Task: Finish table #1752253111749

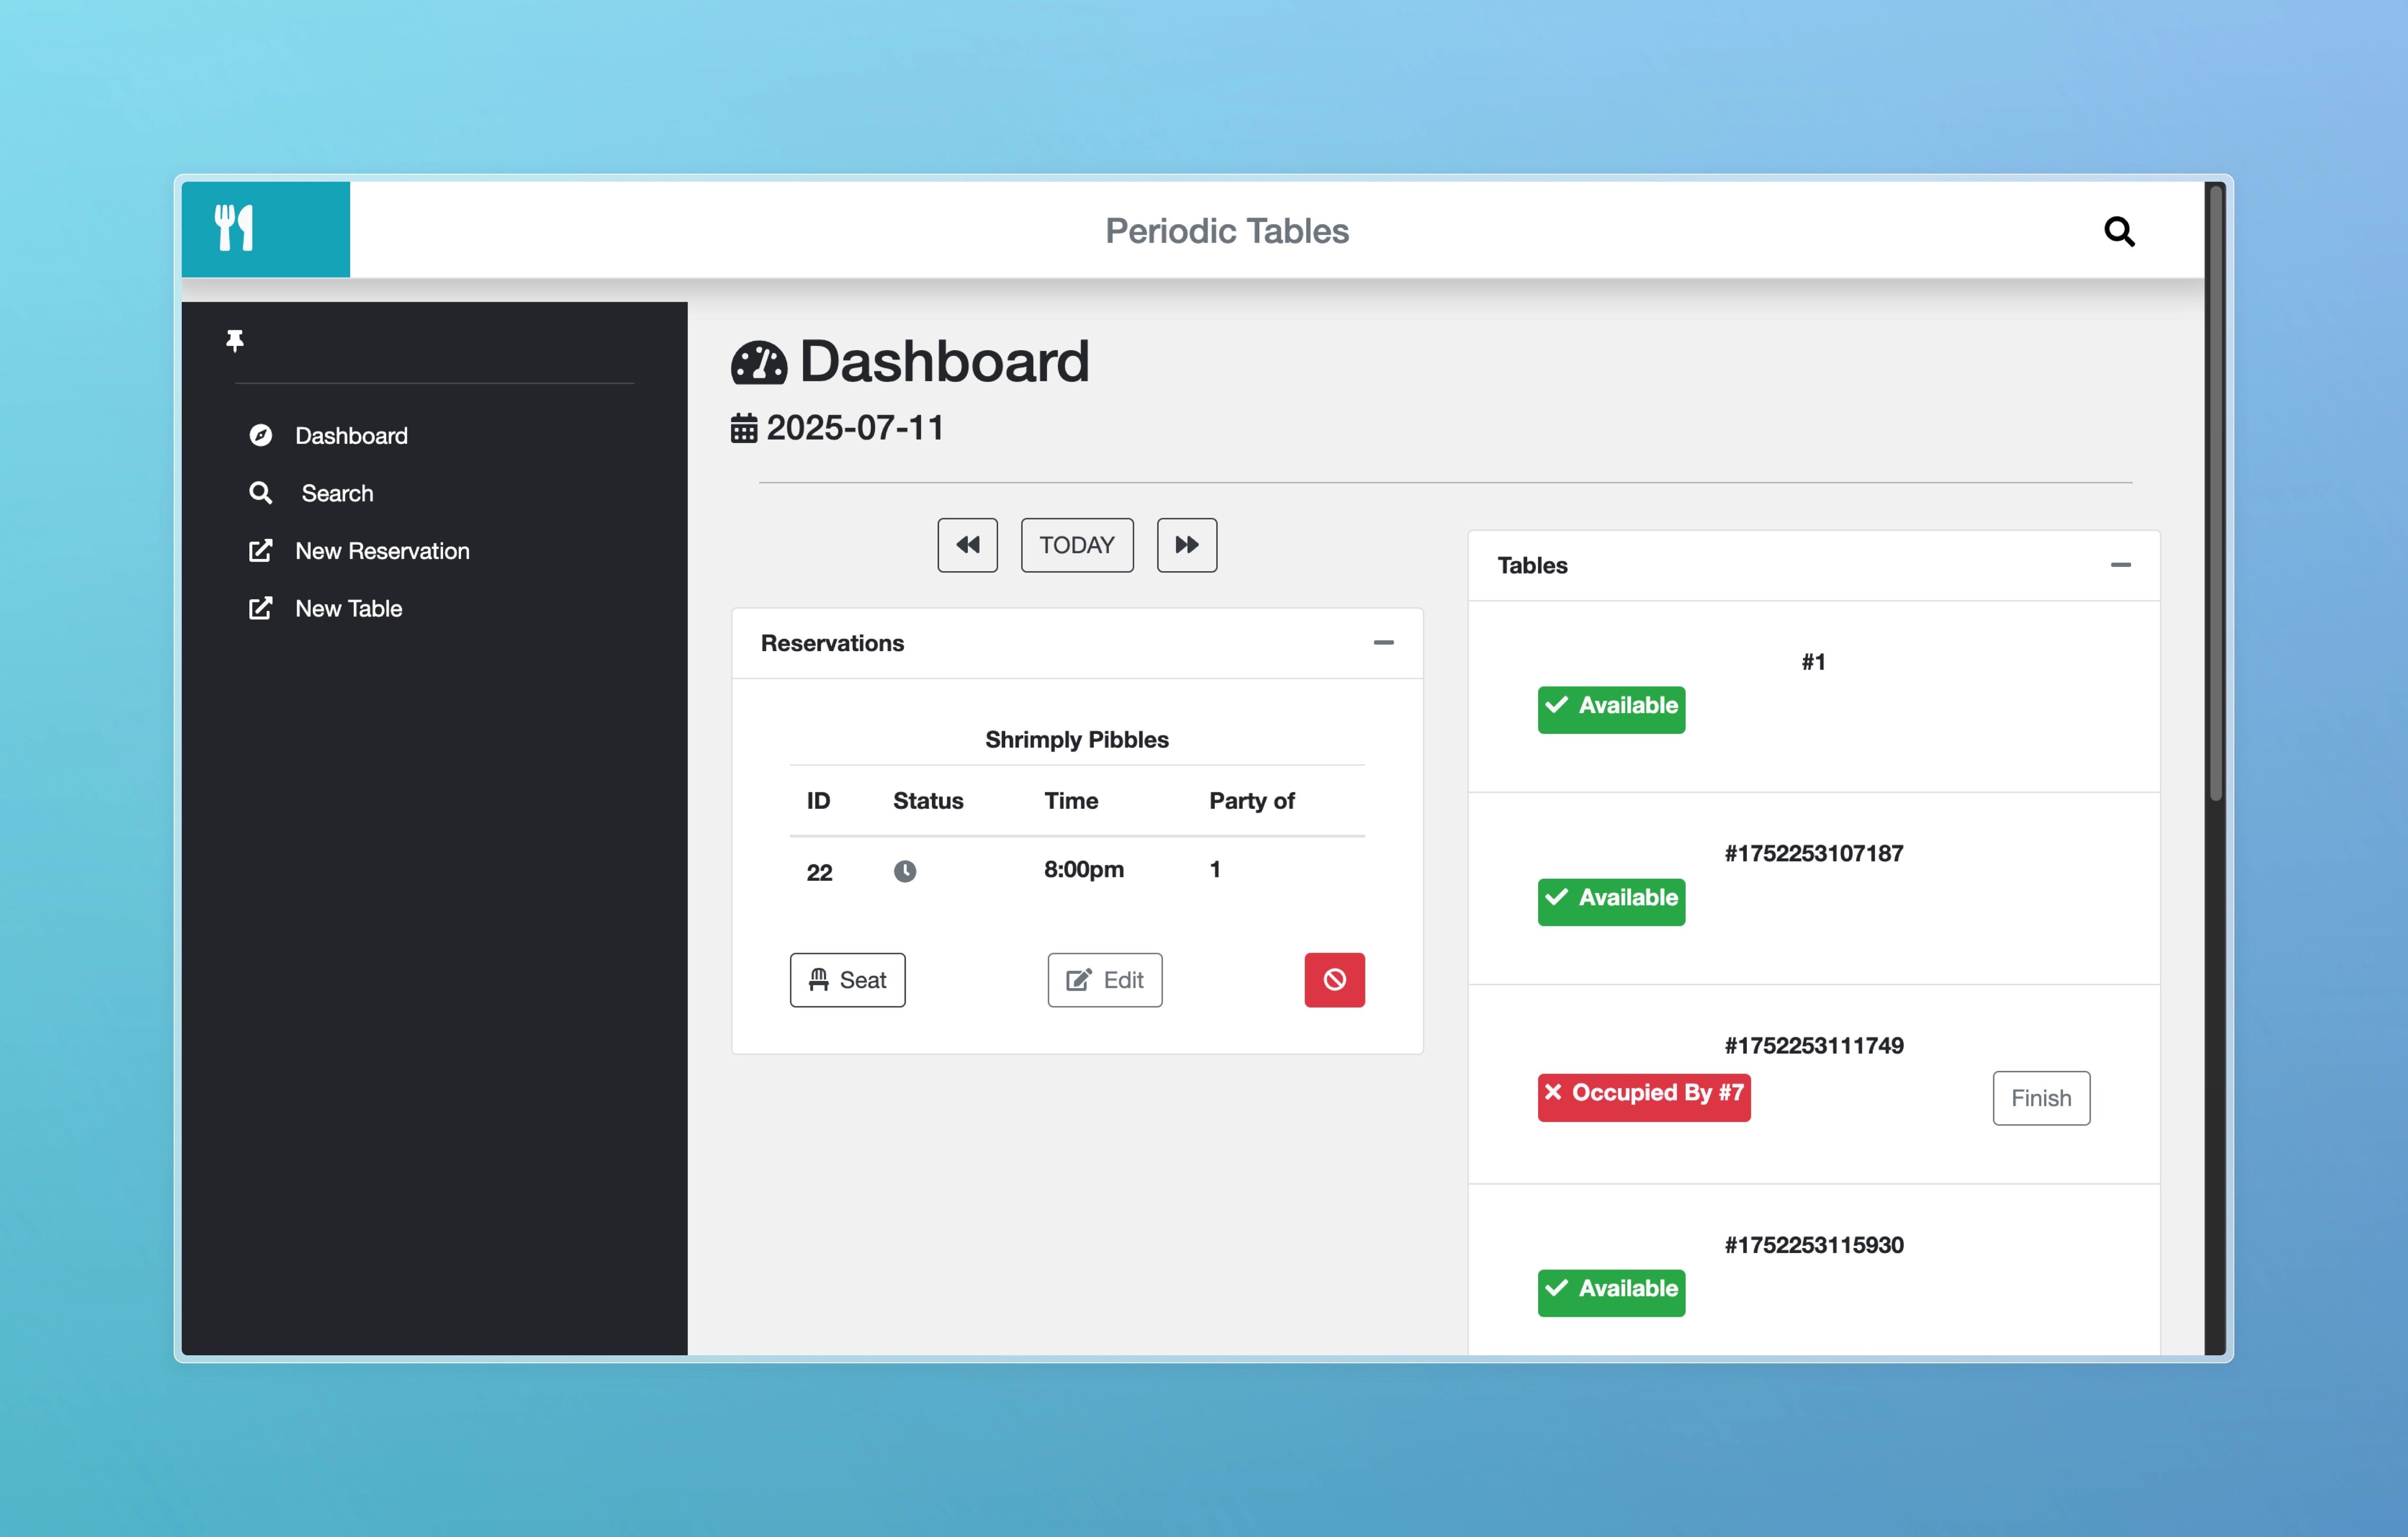Action: pyautogui.click(x=2041, y=1098)
